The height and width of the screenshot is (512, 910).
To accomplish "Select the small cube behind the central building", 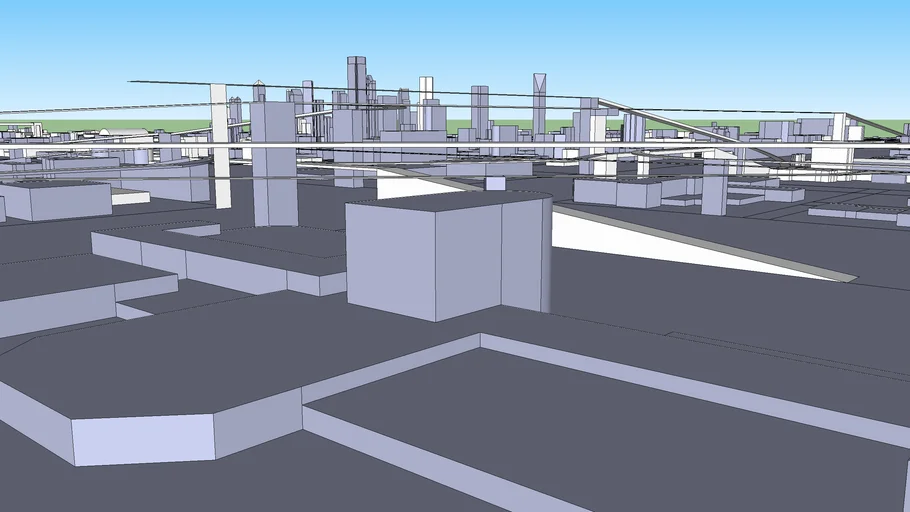I will point(495,183).
